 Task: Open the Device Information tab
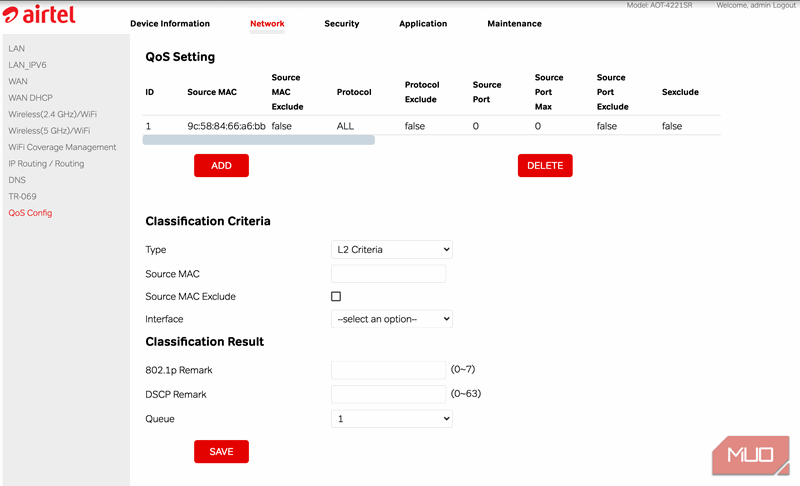tap(170, 24)
